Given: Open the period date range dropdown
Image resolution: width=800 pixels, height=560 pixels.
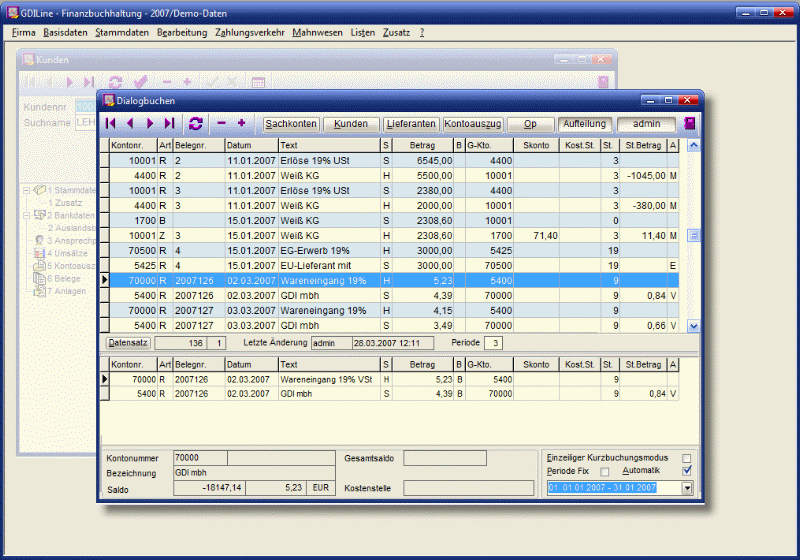Looking at the screenshot, I should [686, 488].
